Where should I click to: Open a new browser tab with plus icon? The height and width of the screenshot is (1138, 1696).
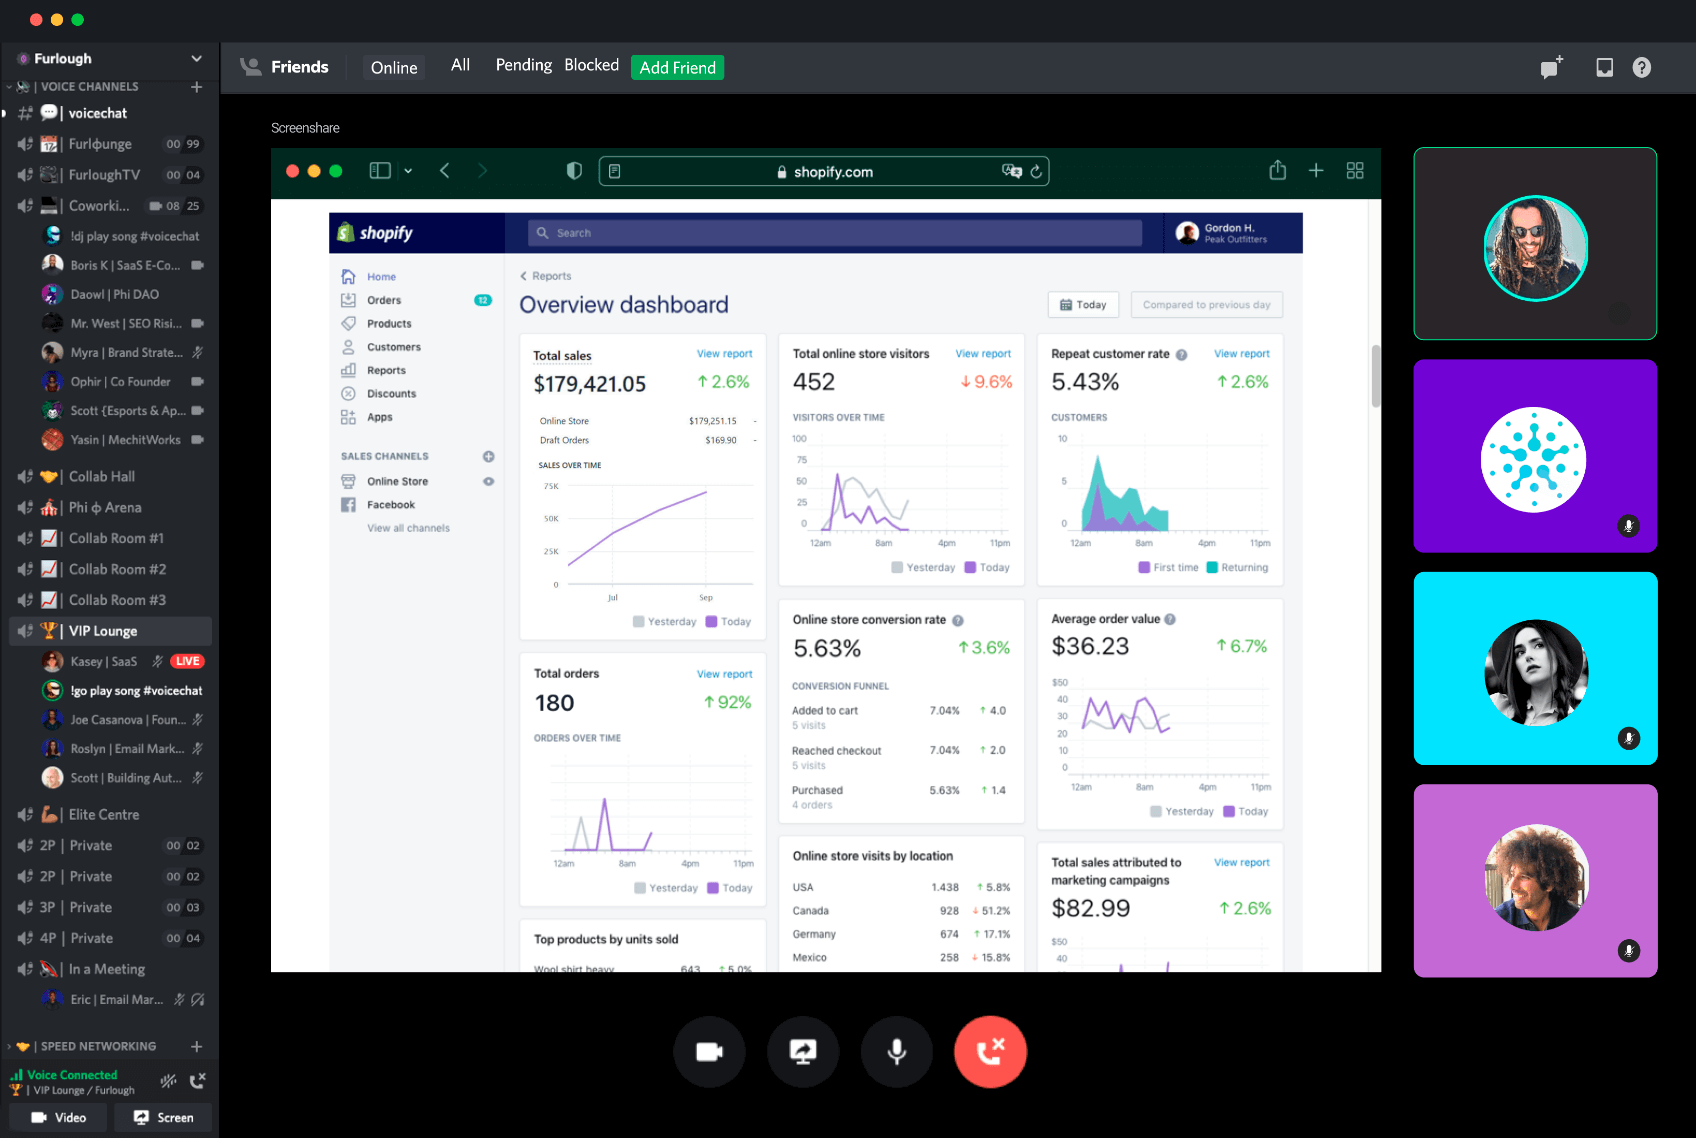(1316, 171)
